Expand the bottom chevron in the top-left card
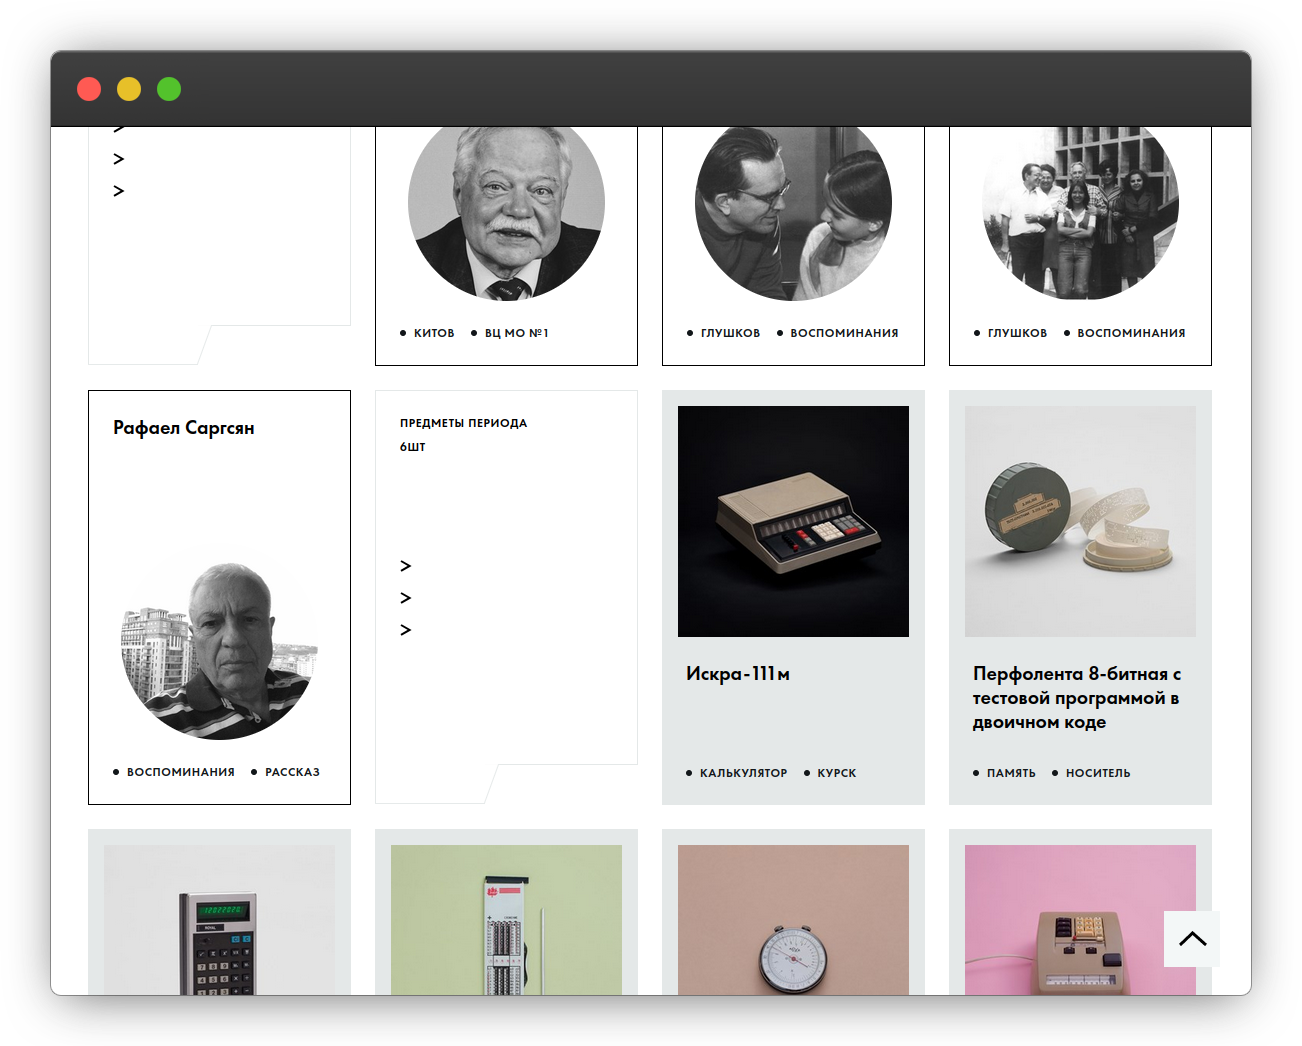The width and height of the screenshot is (1302, 1046). point(118,190)
